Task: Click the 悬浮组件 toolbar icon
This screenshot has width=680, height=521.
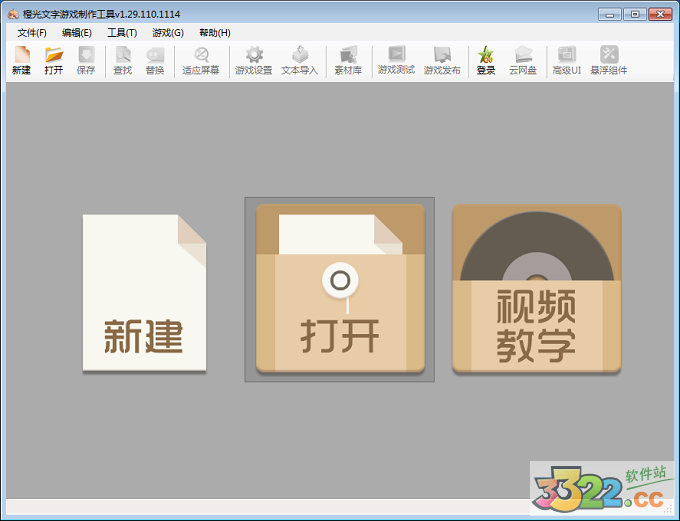Action: 609,60
